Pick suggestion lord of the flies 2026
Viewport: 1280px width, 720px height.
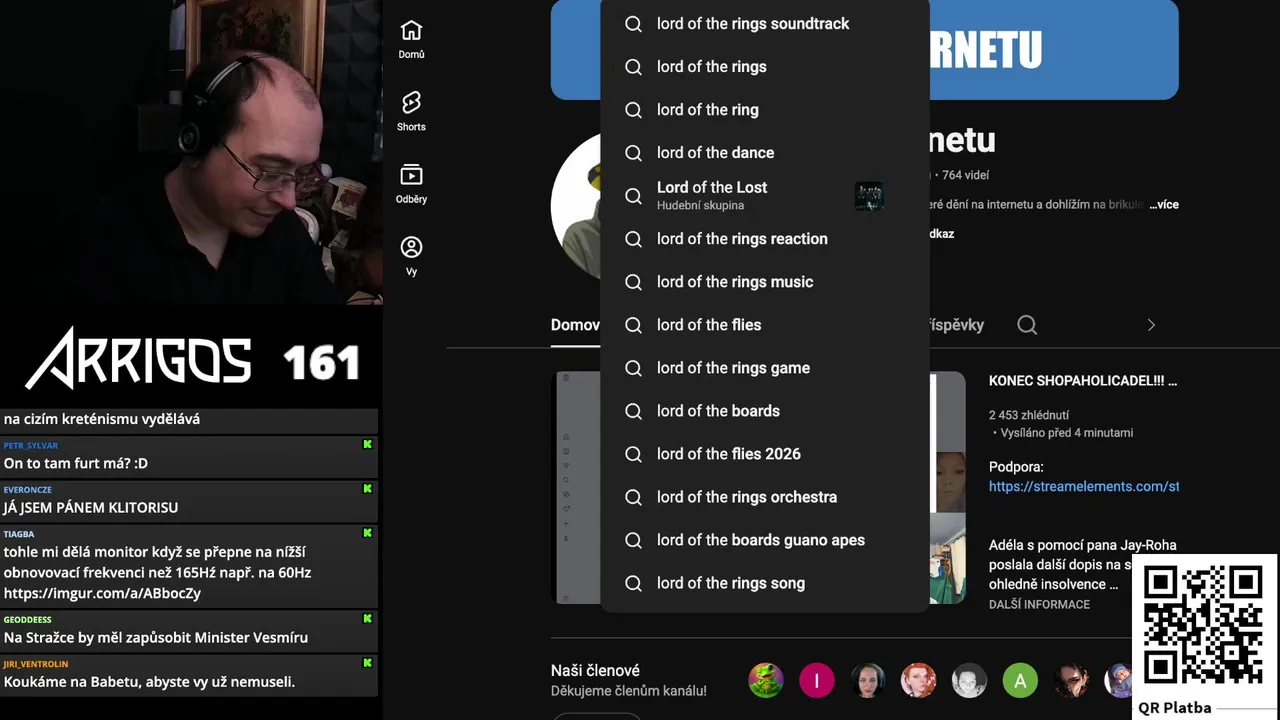pos(765,454)
